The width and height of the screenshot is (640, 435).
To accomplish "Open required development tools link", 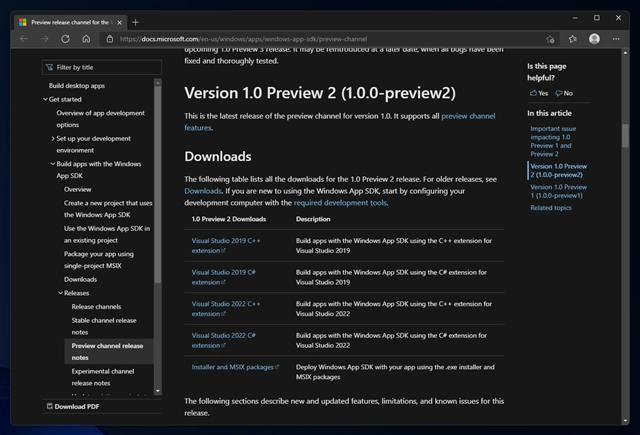I will (340, 203).
